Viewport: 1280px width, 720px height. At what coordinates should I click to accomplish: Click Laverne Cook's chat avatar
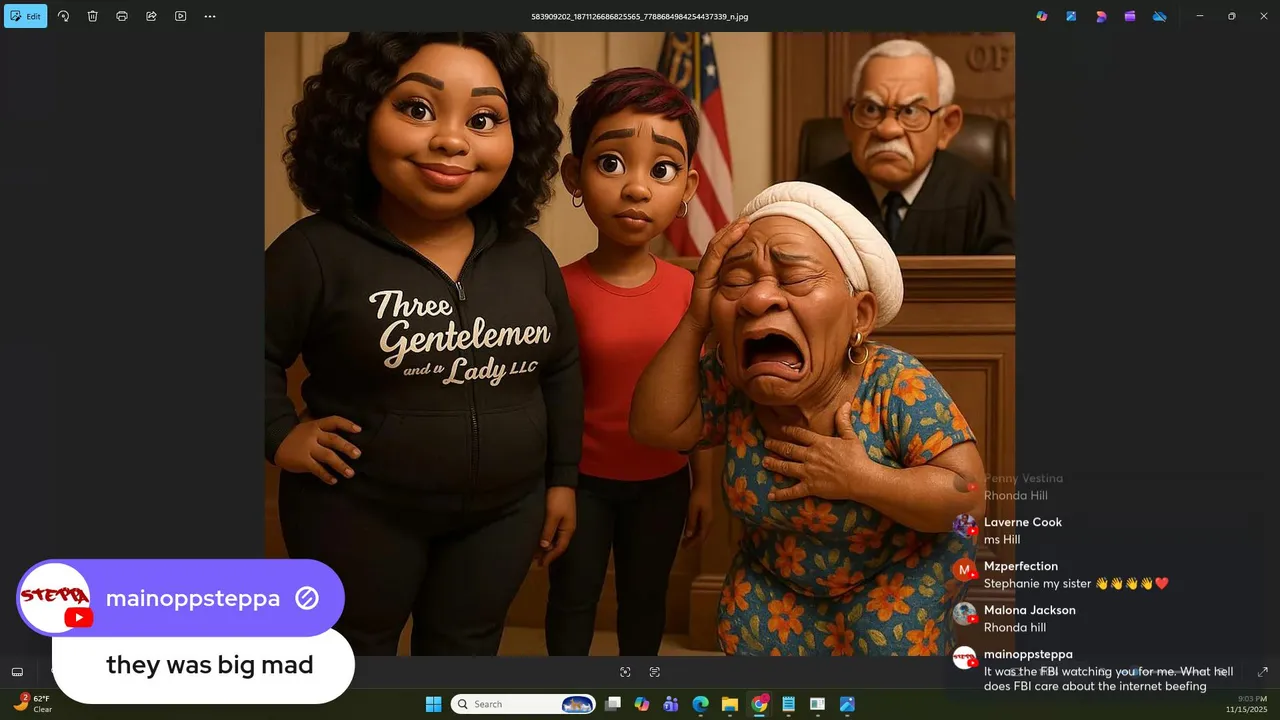click(x=964, y=526)
